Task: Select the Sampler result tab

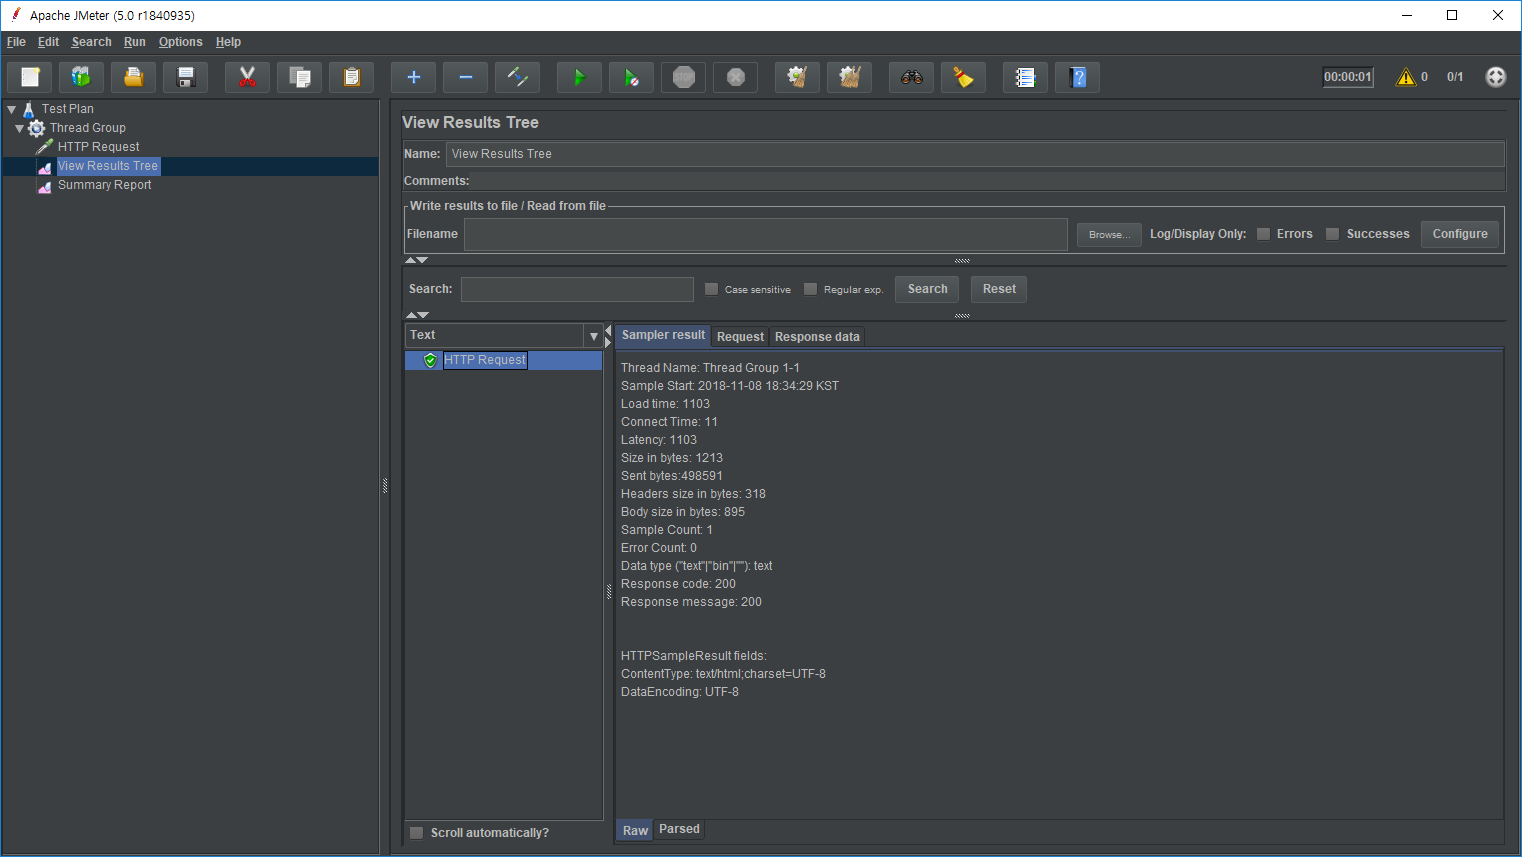Action: 663,336
